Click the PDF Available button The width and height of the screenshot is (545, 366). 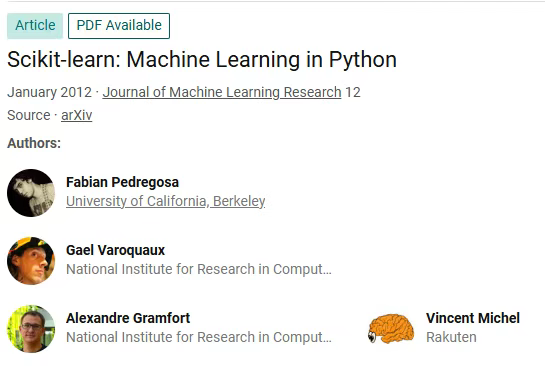click(119, 26)
